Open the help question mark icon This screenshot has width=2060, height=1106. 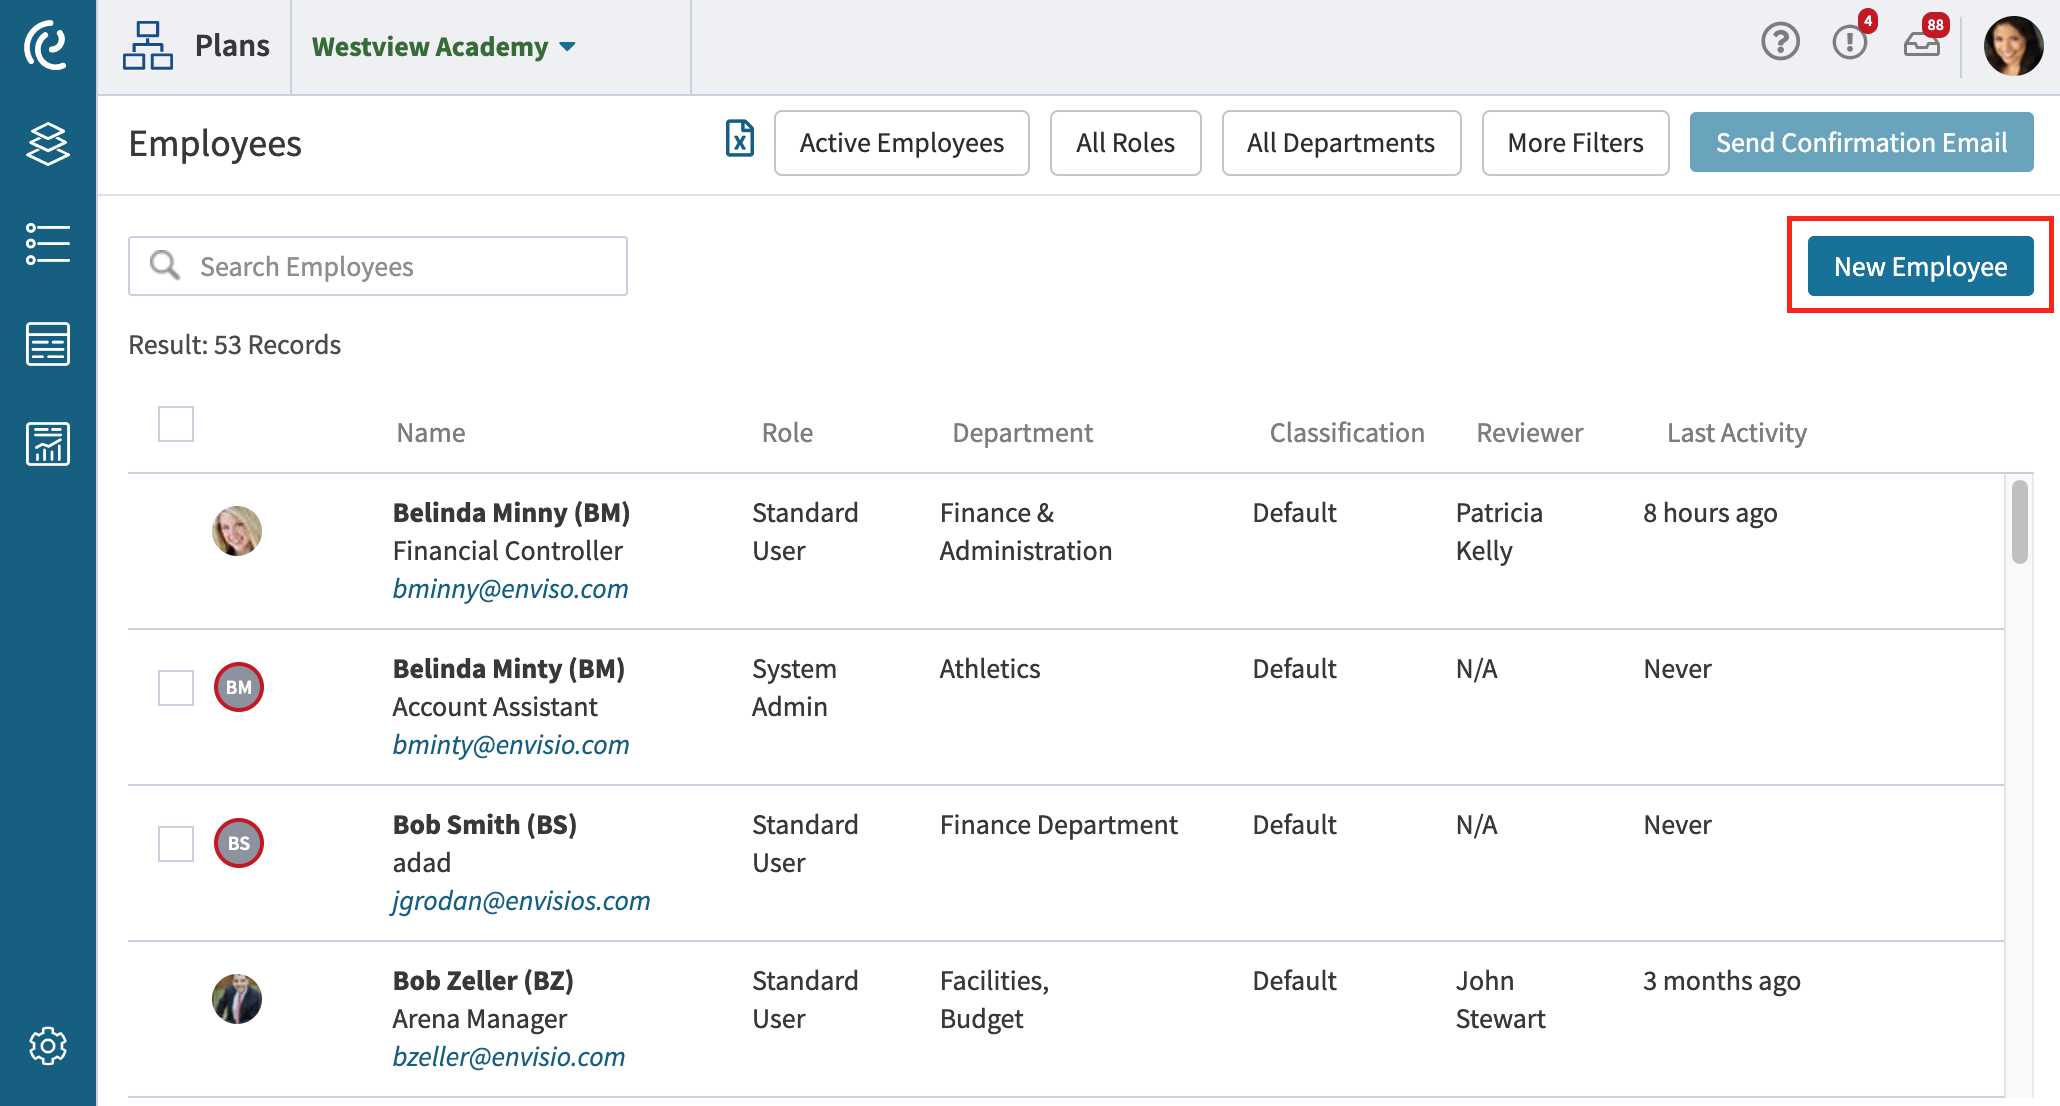[1779, 42]
